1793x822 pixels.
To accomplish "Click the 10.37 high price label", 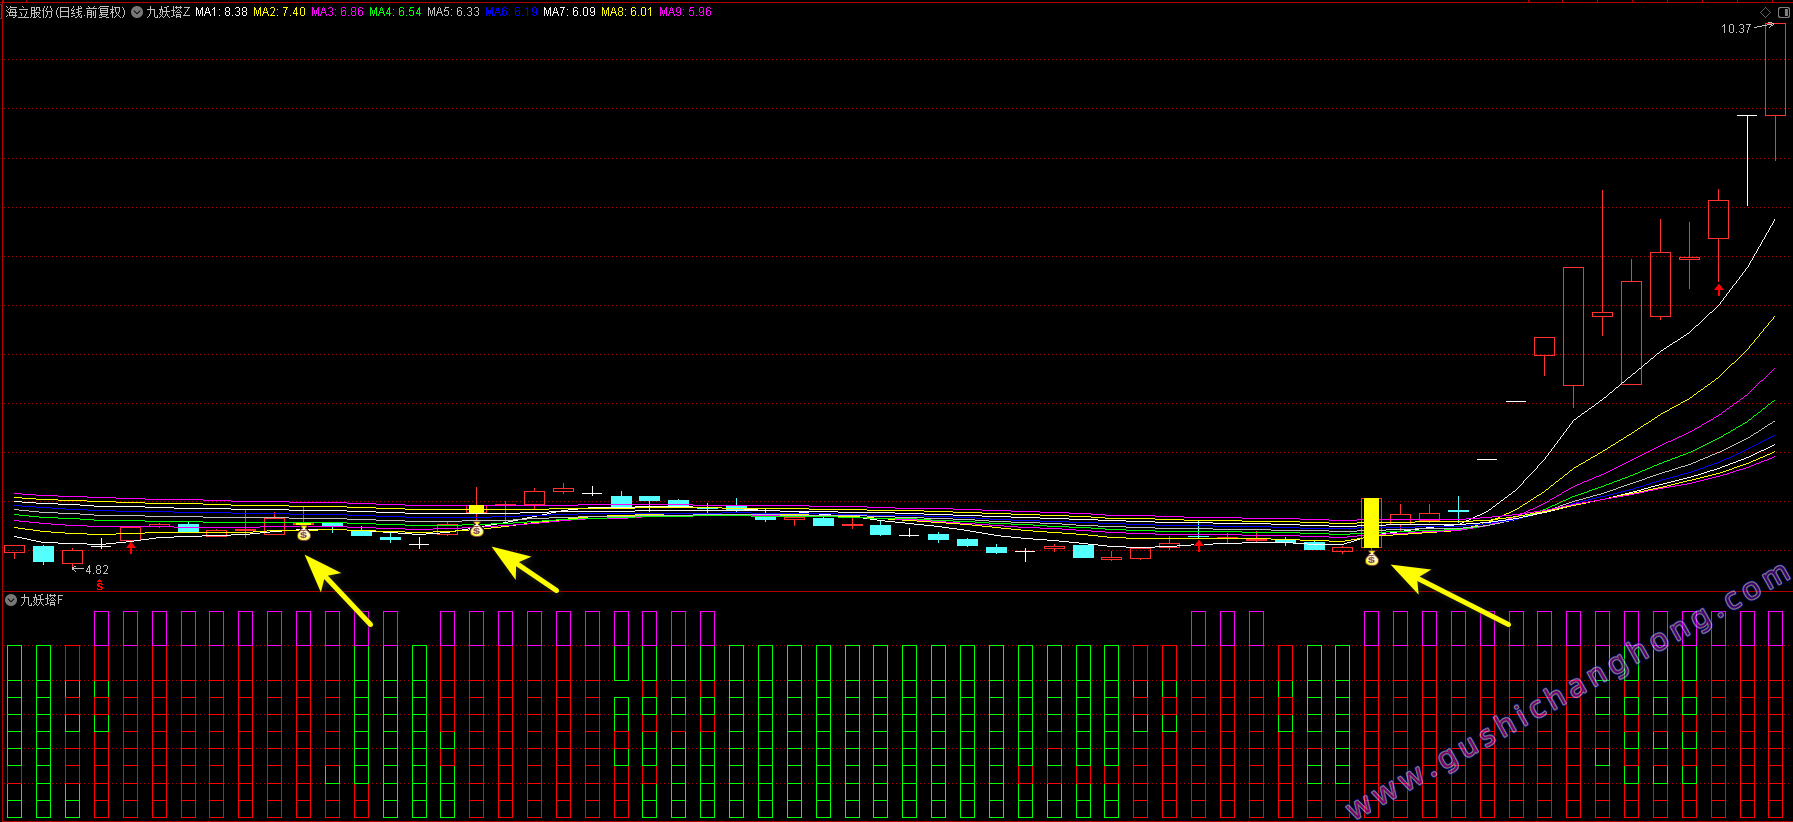I will pyautogui.click(x=1736, y=29).
